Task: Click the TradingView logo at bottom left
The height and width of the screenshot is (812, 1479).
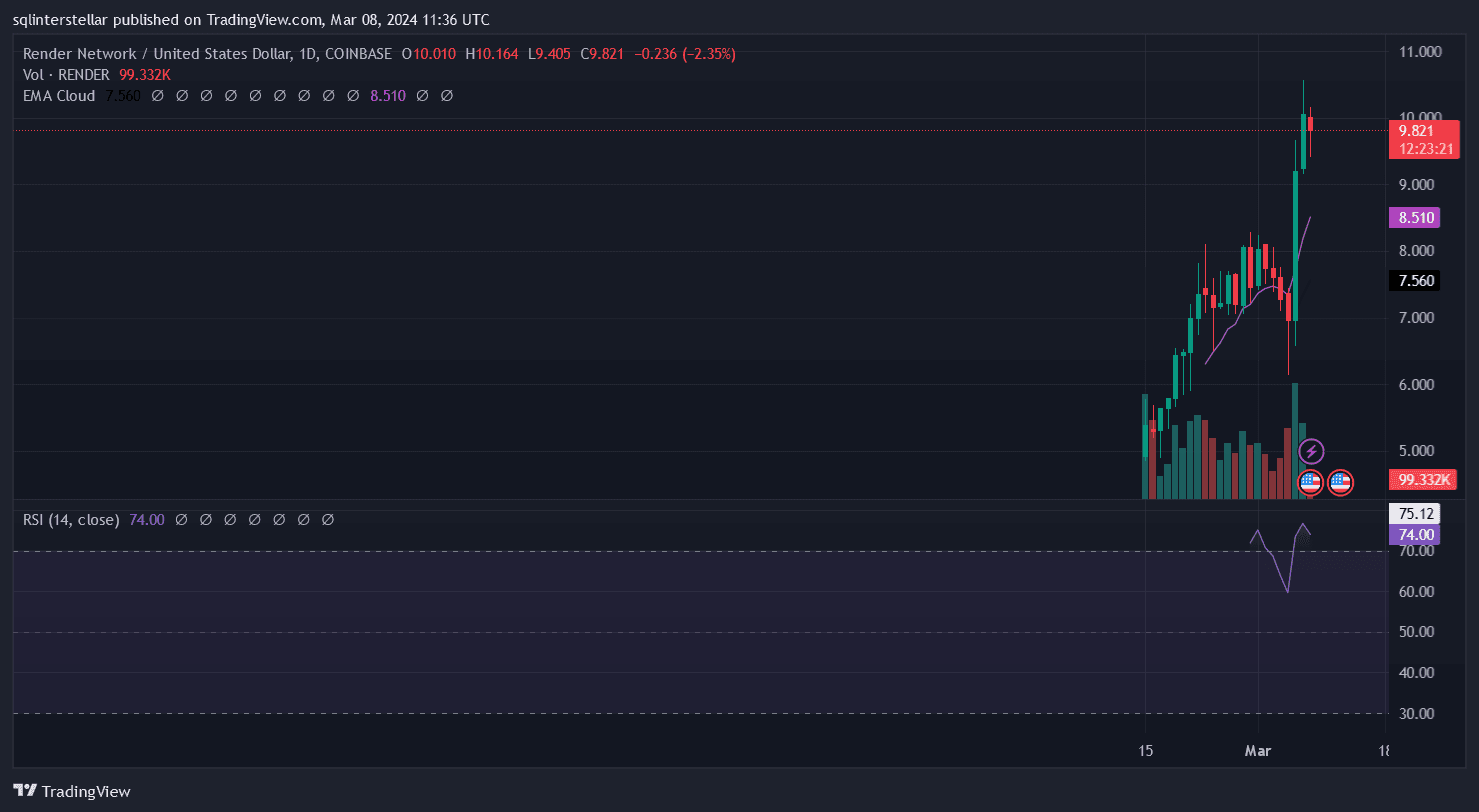Action: click(x=72, y=791)
